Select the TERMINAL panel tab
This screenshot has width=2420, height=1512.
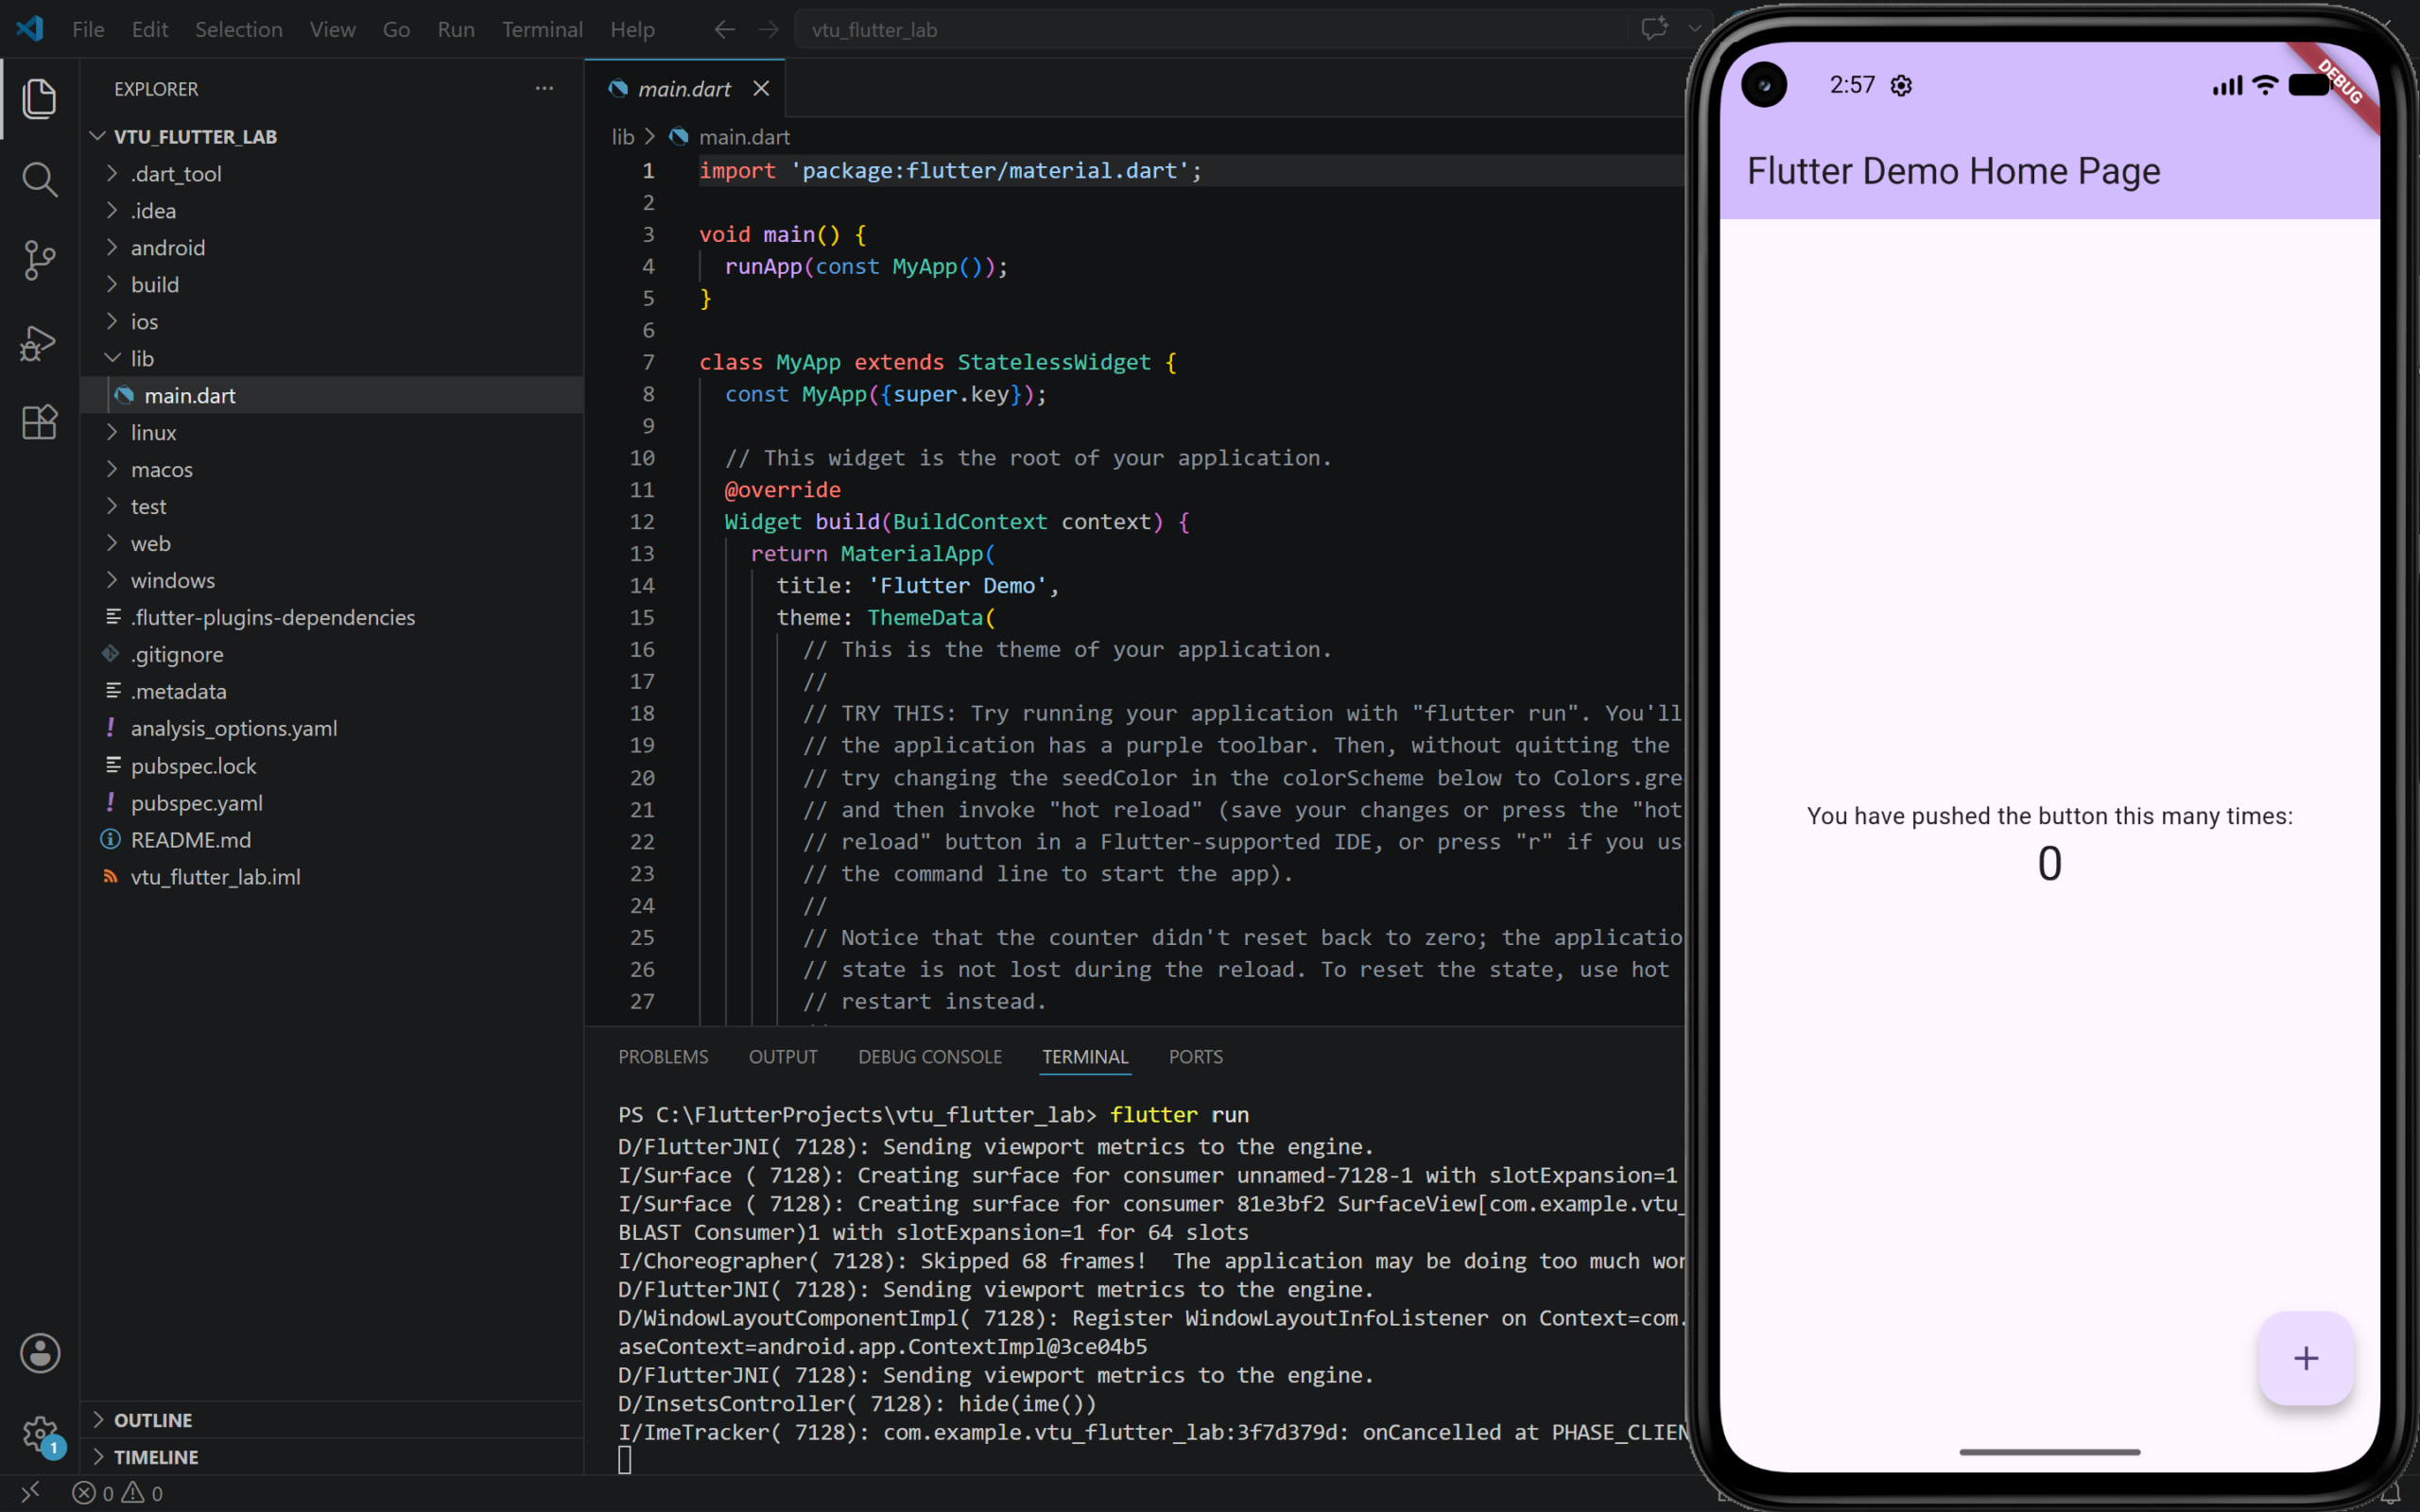(x=1085, y=1057)
